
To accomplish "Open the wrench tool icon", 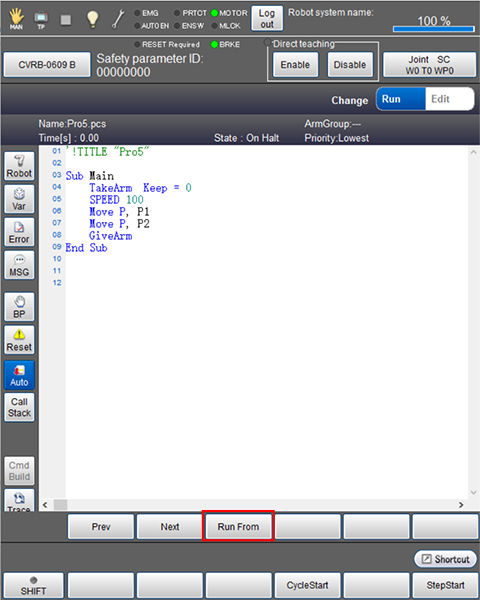I will 118,19.
